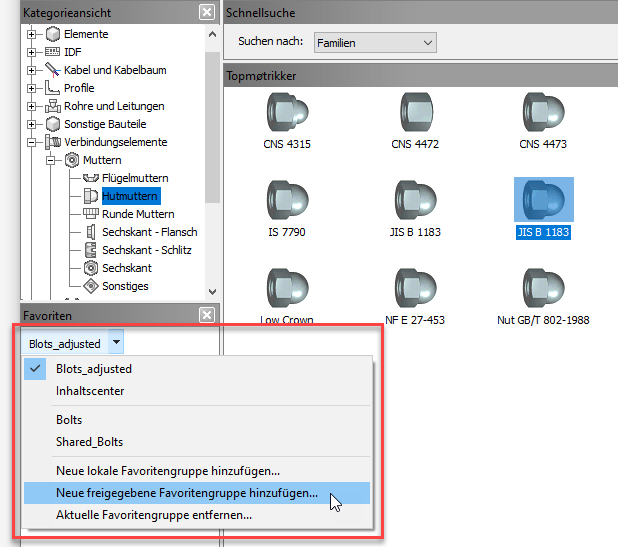Click scroll up arrow in category tree
The image size is (618, 547).
pos(212,34)
